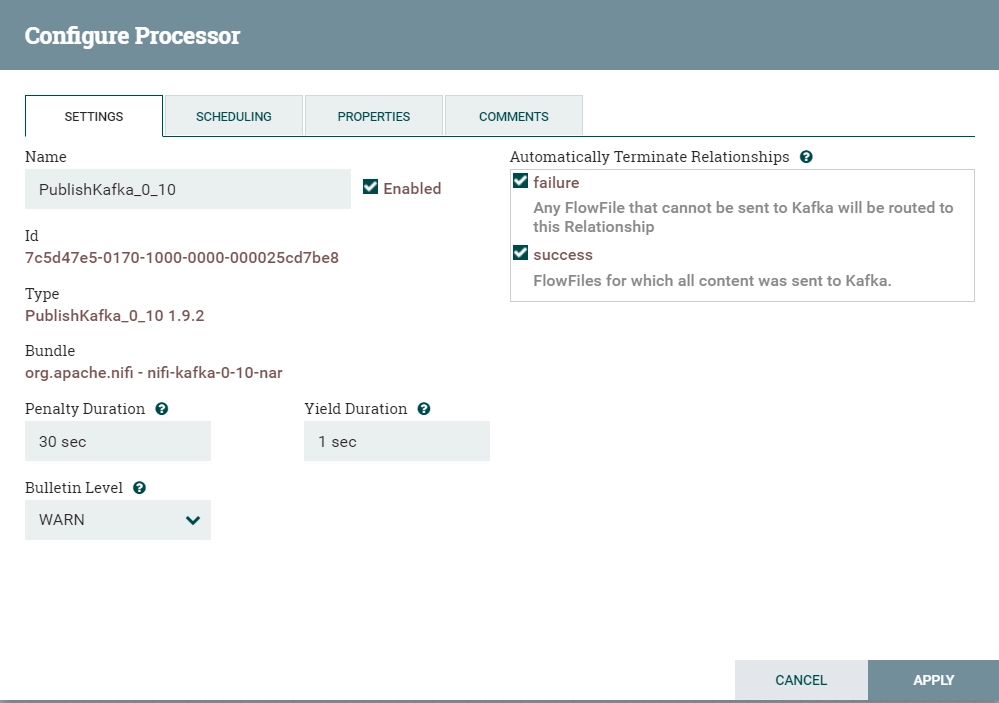Click help icon beside Bulletin Level
999x703 pixels.
(140, 488)
